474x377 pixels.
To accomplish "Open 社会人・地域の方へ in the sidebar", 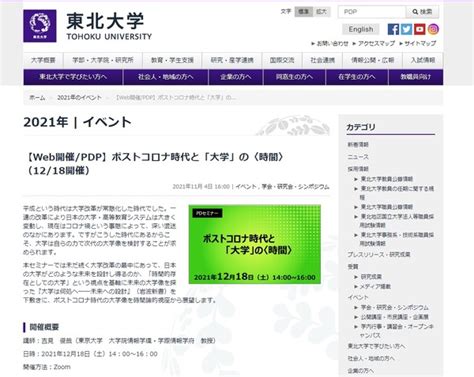I will [x=371, y=358].
